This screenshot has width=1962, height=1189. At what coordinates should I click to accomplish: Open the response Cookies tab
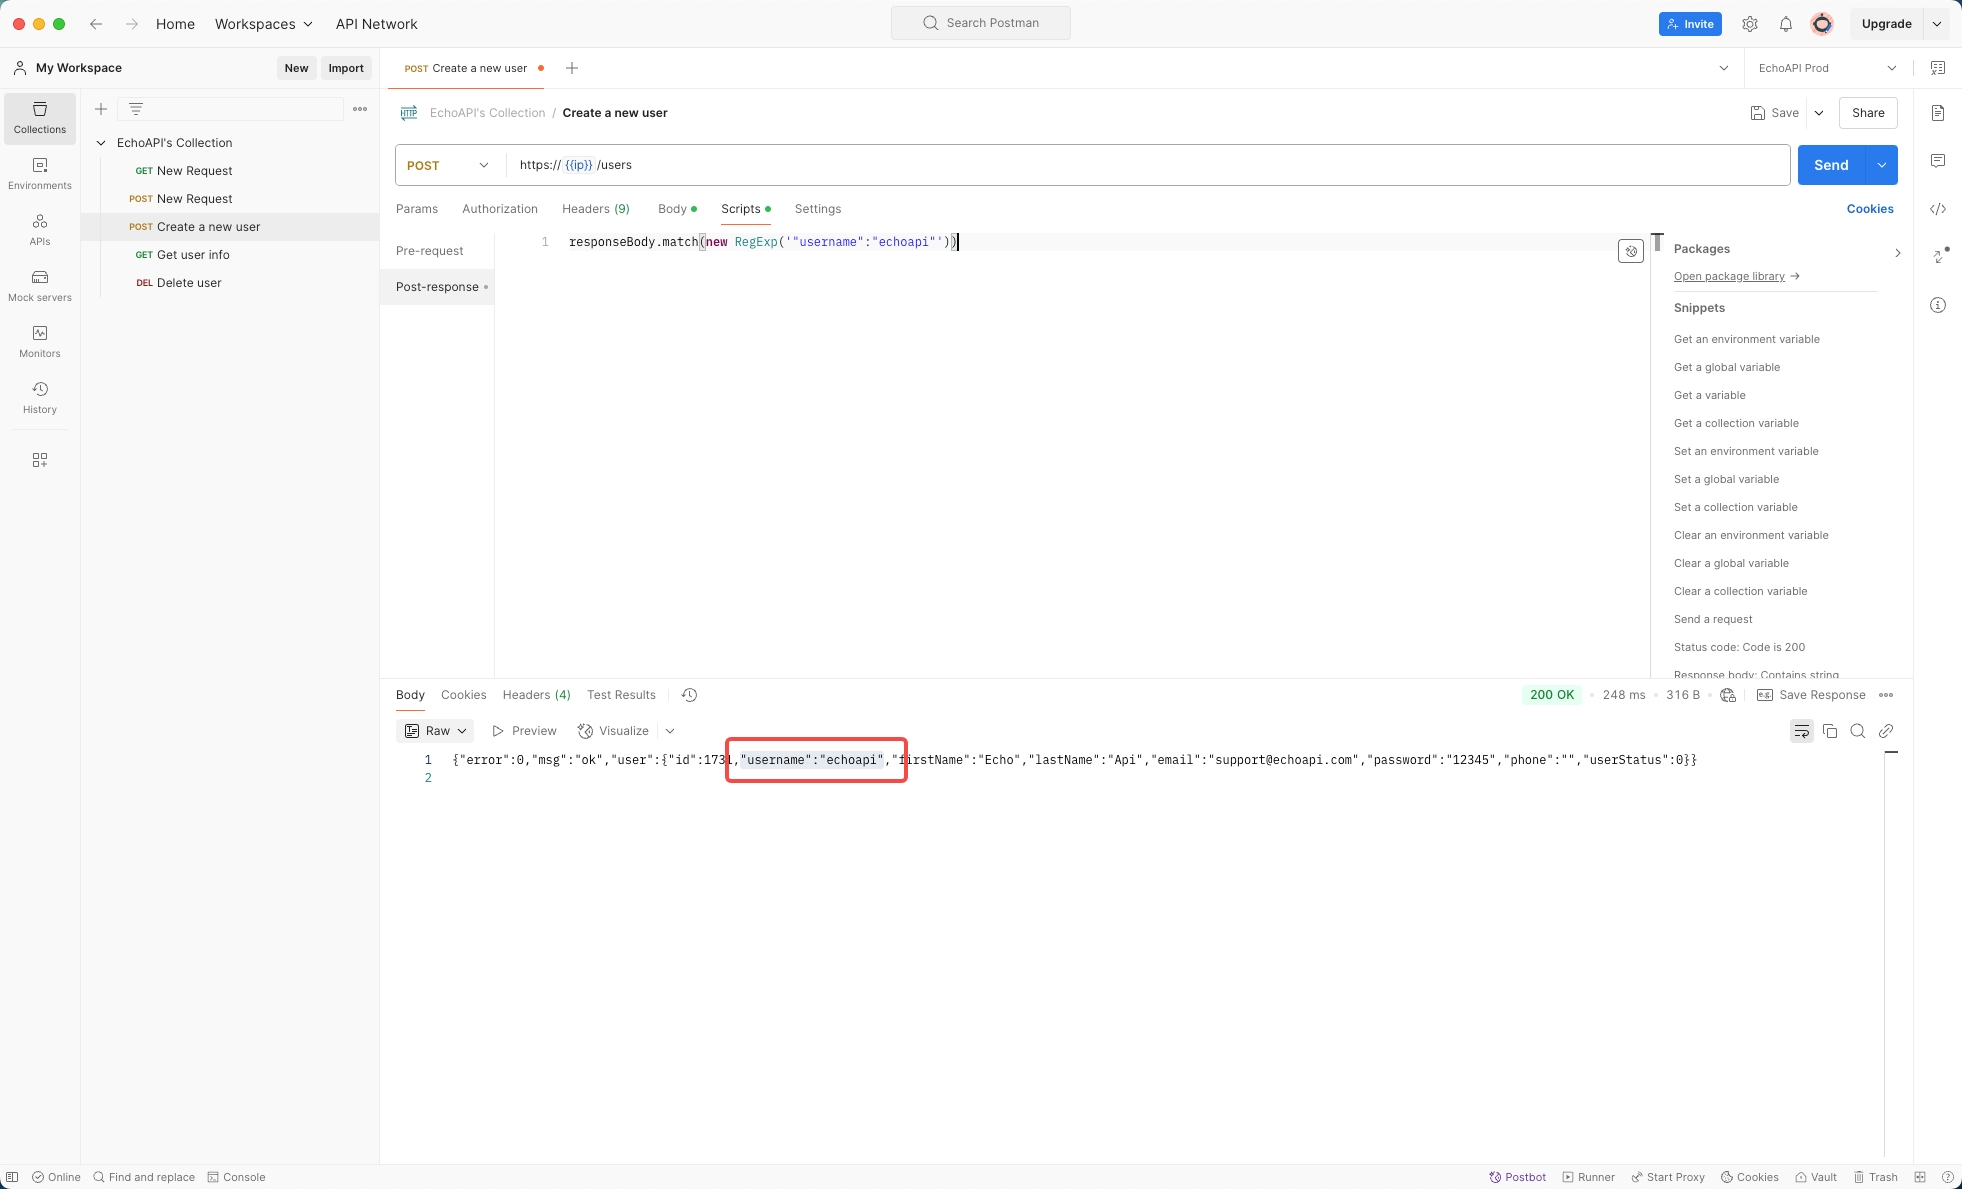(x=463, y=695)
